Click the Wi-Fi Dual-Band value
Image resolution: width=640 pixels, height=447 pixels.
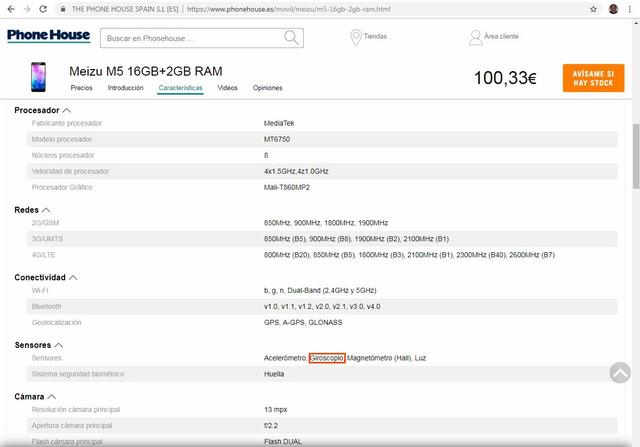[320, 290]
